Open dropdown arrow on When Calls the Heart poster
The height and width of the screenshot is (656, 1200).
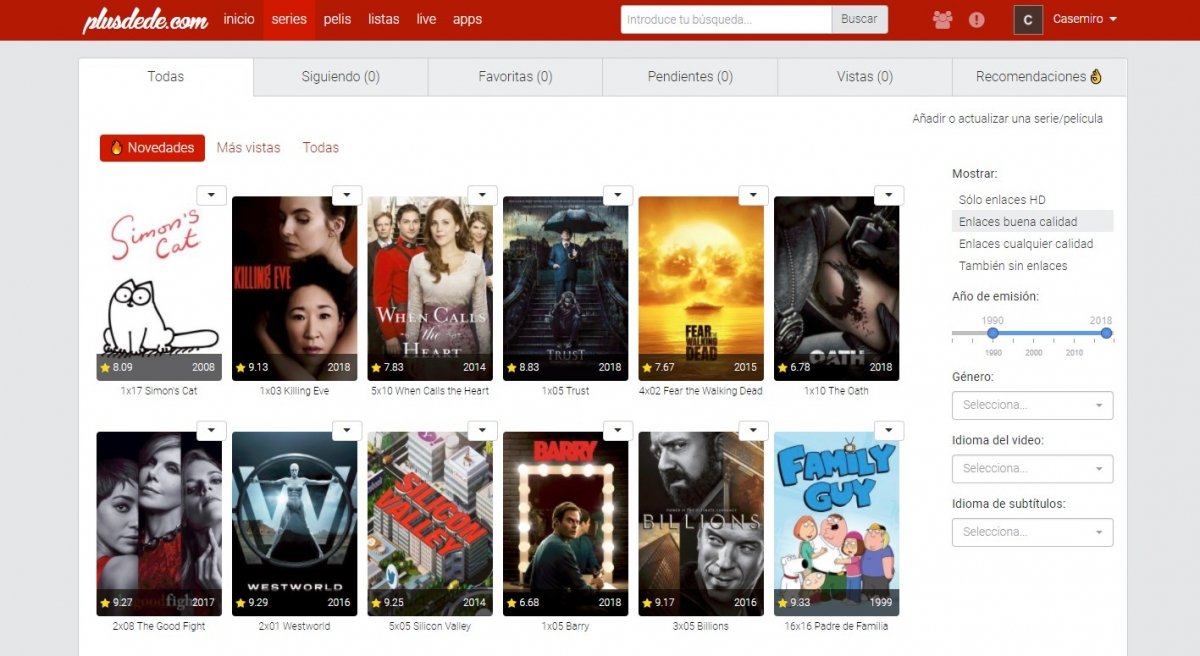[482, 195]
